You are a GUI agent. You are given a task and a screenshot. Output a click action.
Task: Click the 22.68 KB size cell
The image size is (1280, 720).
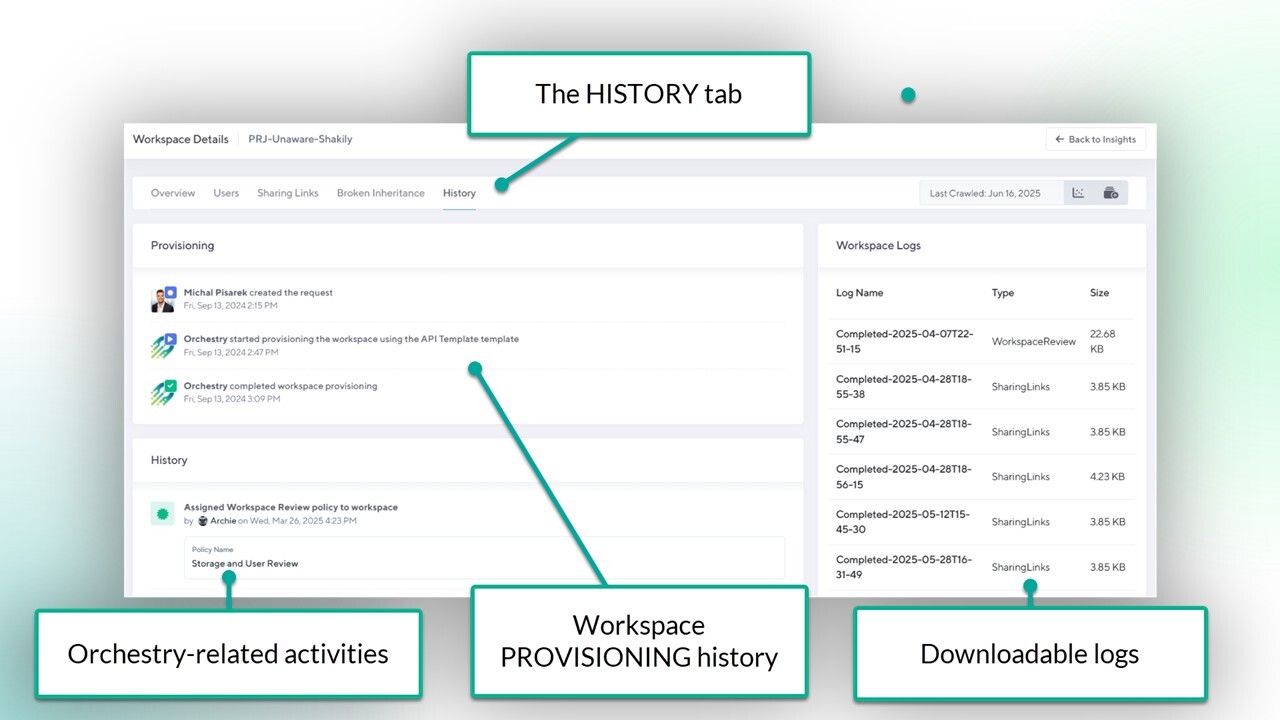click(x=1102, y=342)
